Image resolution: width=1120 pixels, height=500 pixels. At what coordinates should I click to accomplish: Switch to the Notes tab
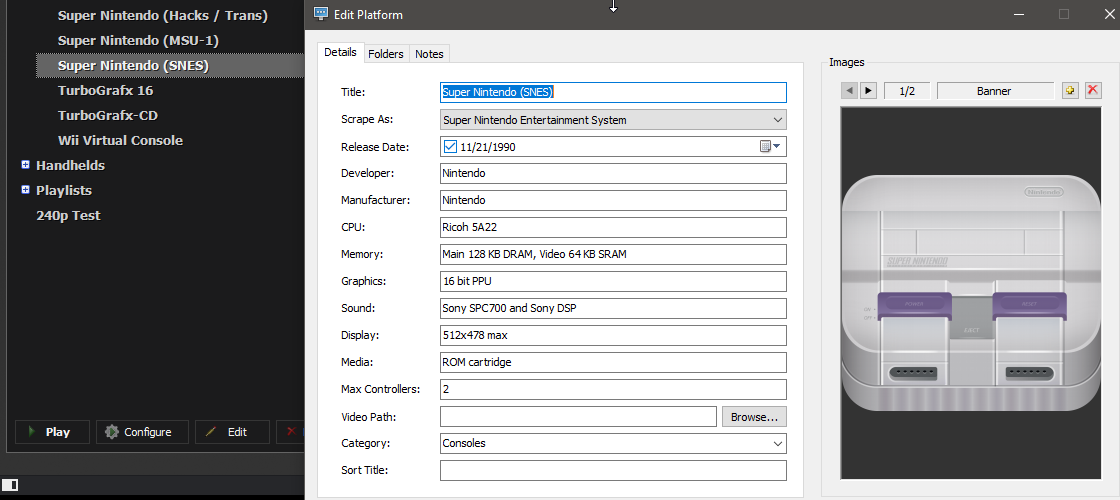click(x=429, y=54)
